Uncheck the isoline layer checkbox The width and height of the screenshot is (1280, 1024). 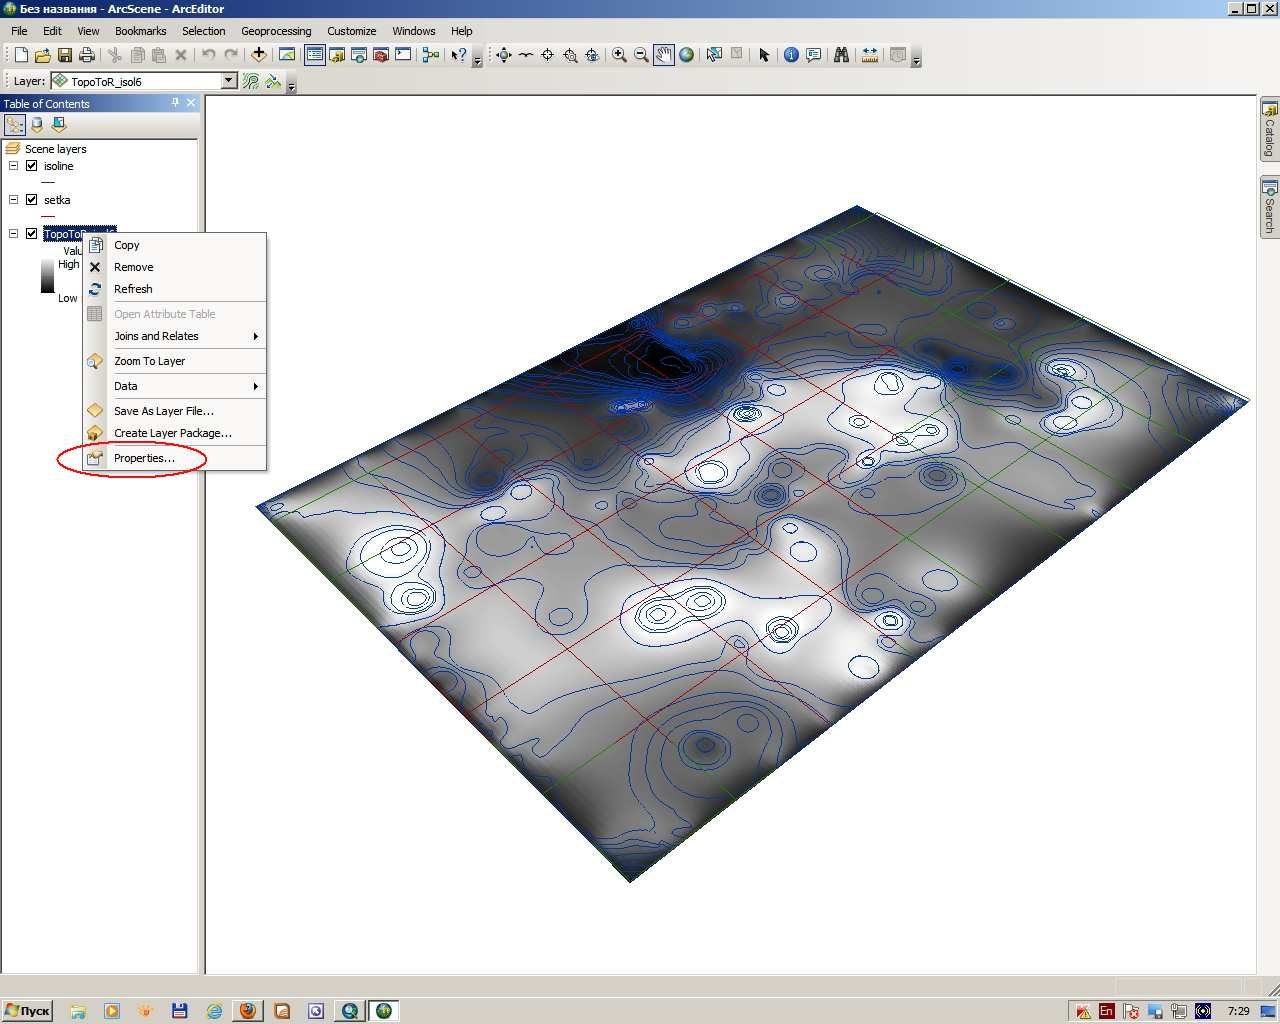[x=32, y=166]
